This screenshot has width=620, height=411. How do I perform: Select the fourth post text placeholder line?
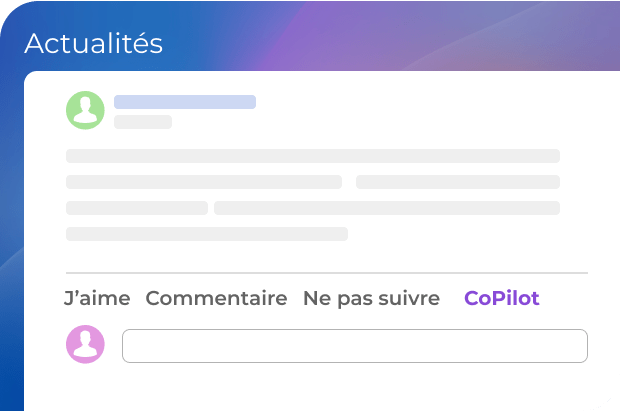[x=207, y=234]
